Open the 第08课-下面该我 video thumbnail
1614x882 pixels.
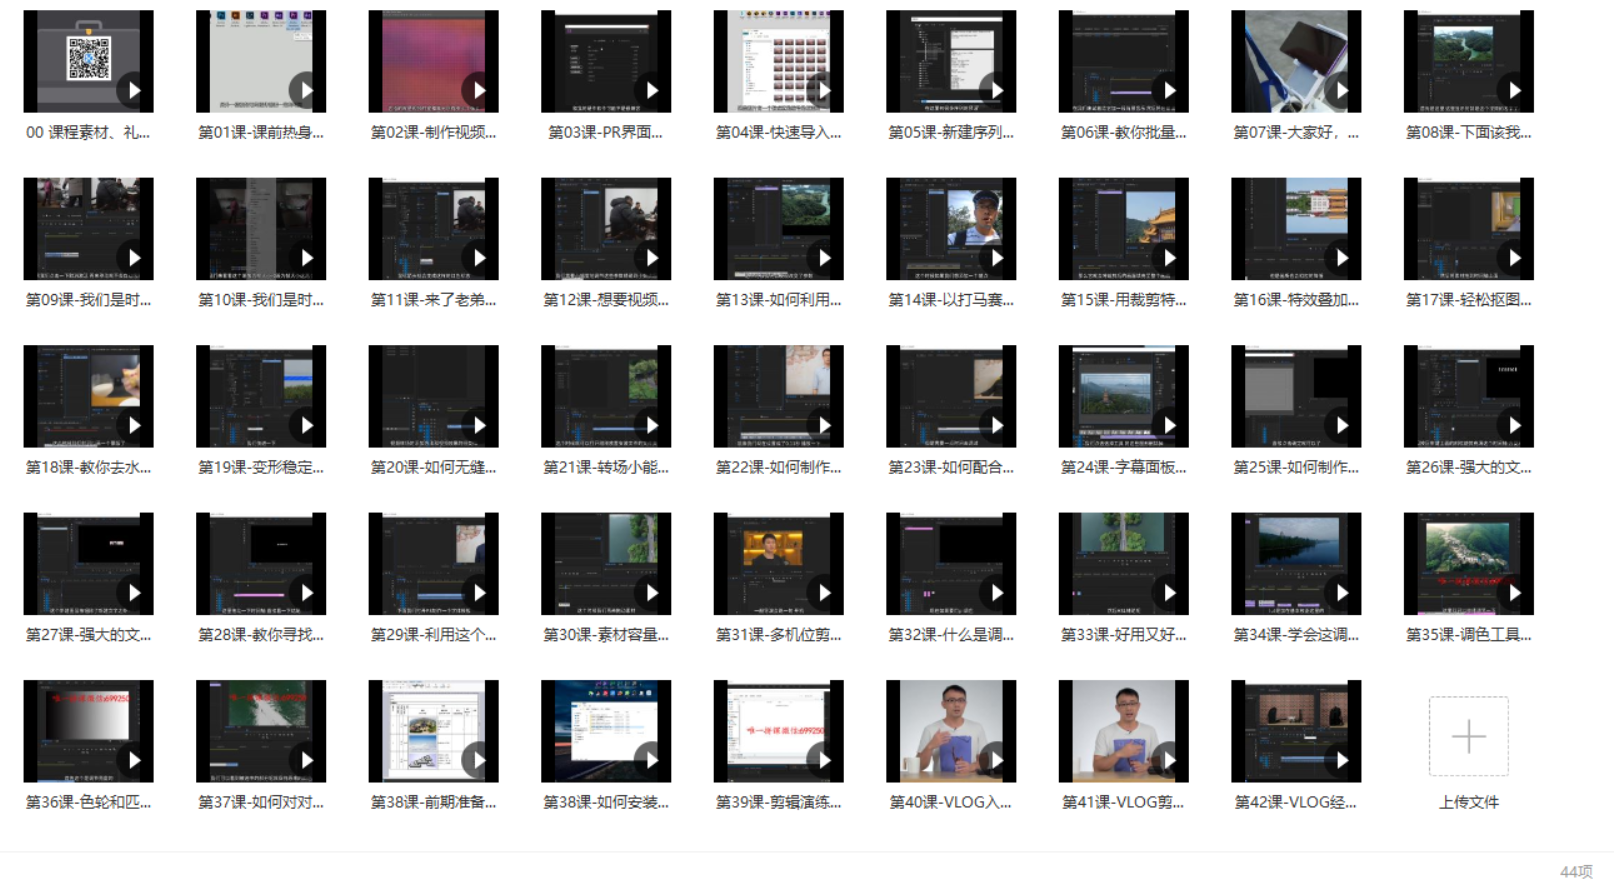click(1468, 61)
